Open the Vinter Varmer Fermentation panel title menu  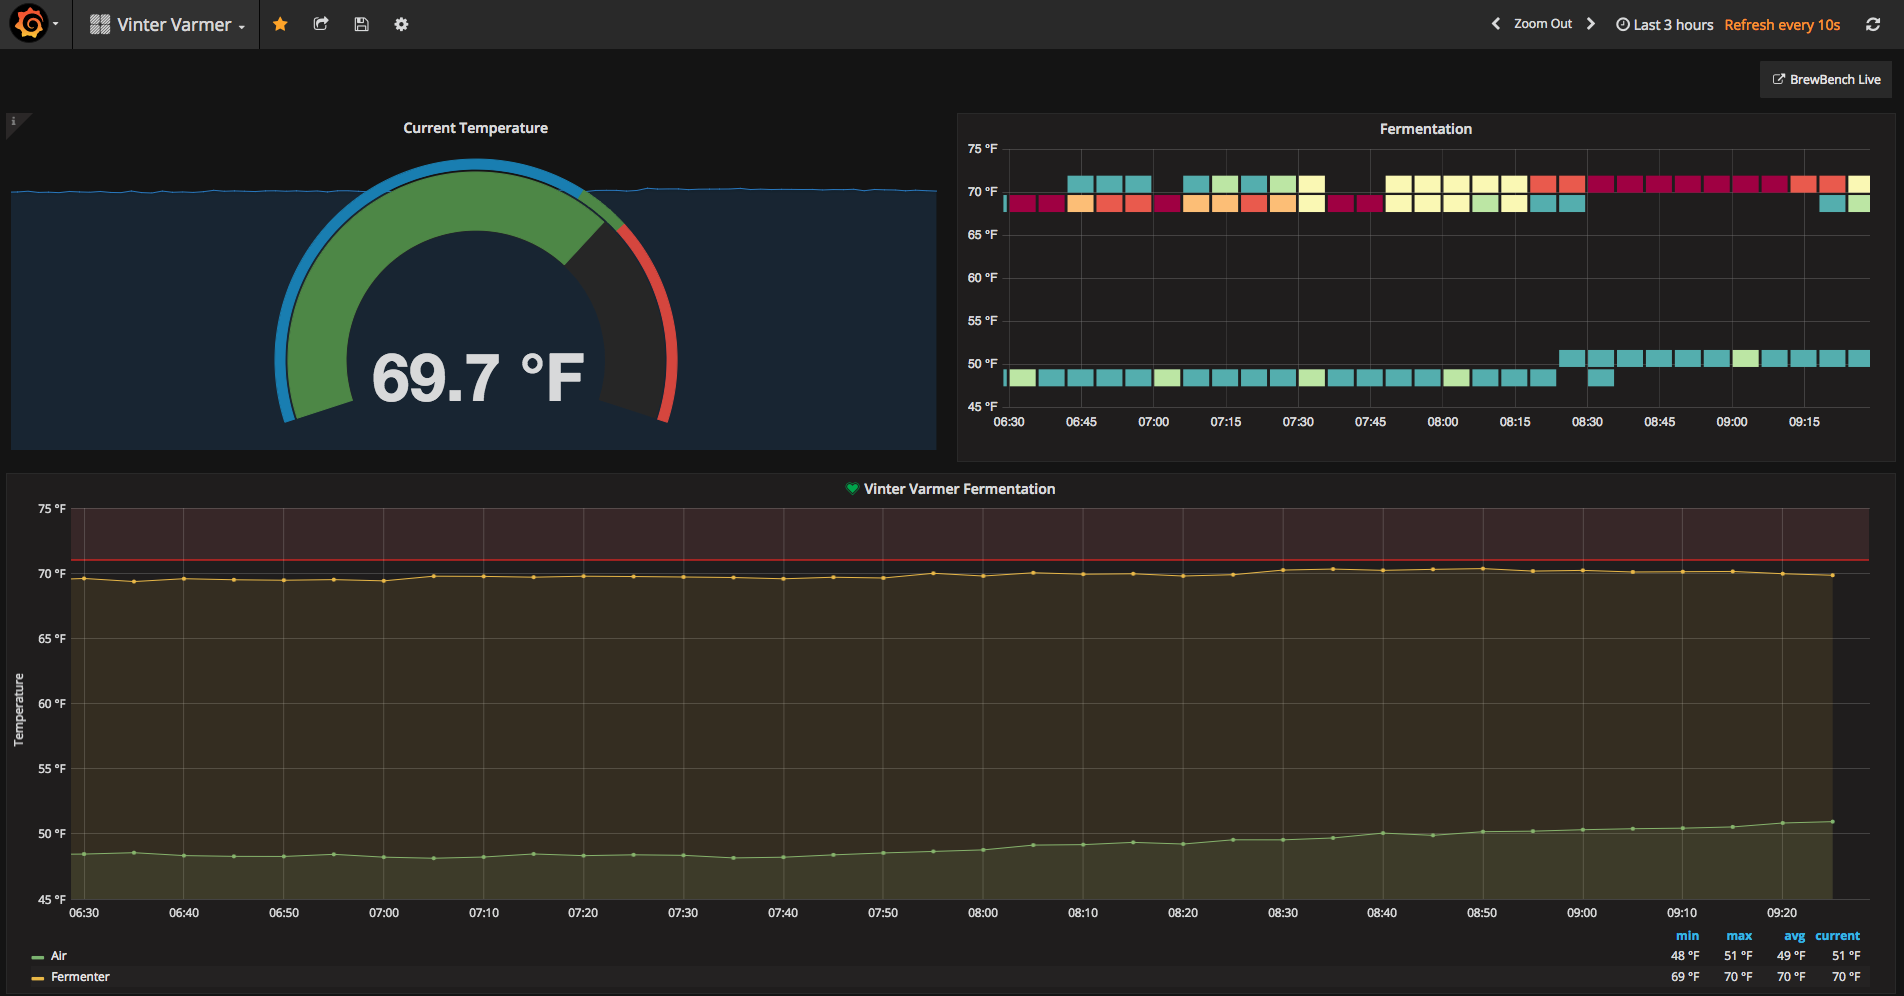[x=962, y=489]
